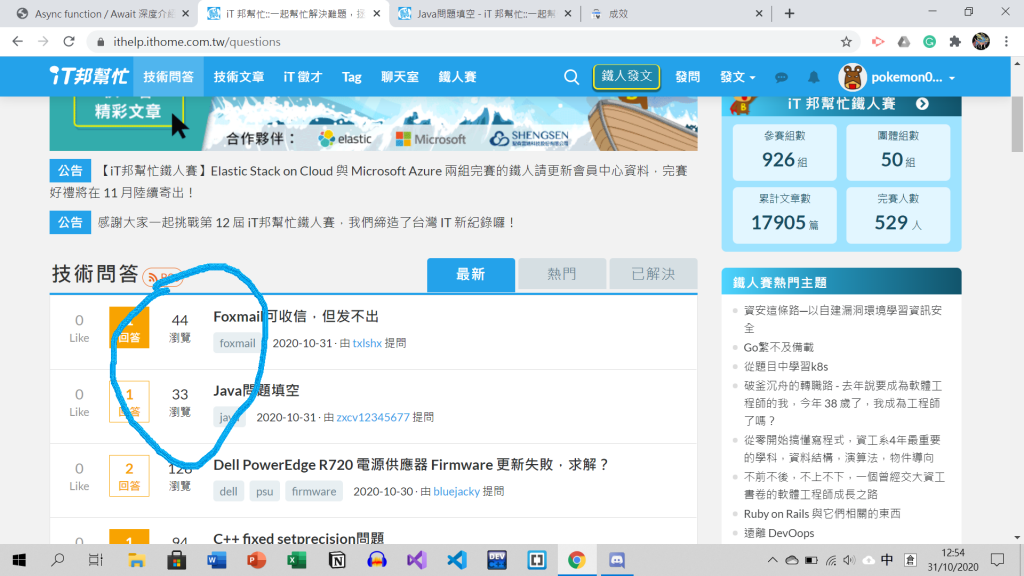Image resolution: width=1024 pixels, height=576 pixels.
Task: Show hidden system tray icons
Action: click(x=773, y=560)
